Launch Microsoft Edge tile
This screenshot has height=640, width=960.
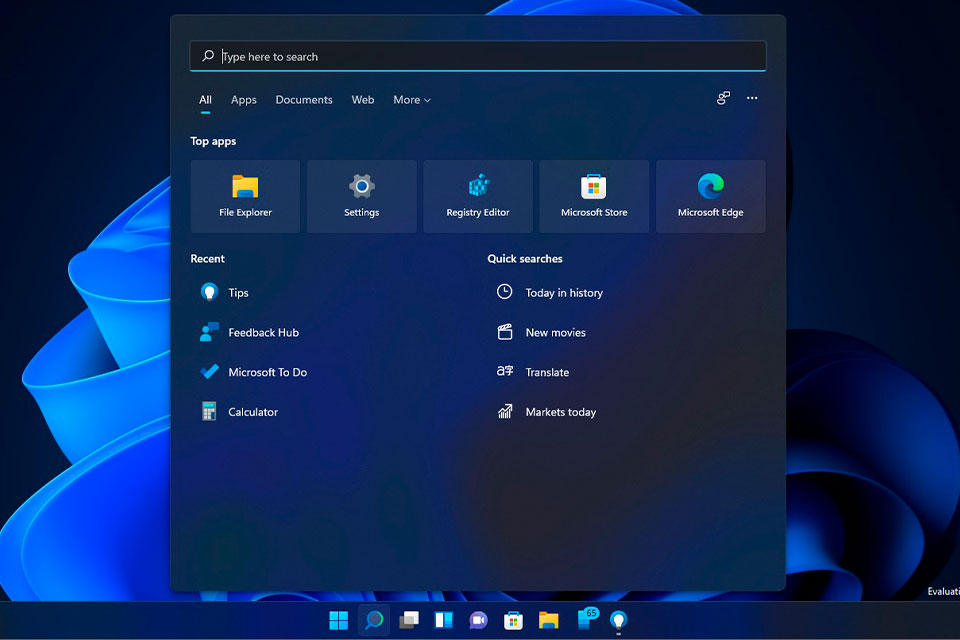[x=710, y=196]
